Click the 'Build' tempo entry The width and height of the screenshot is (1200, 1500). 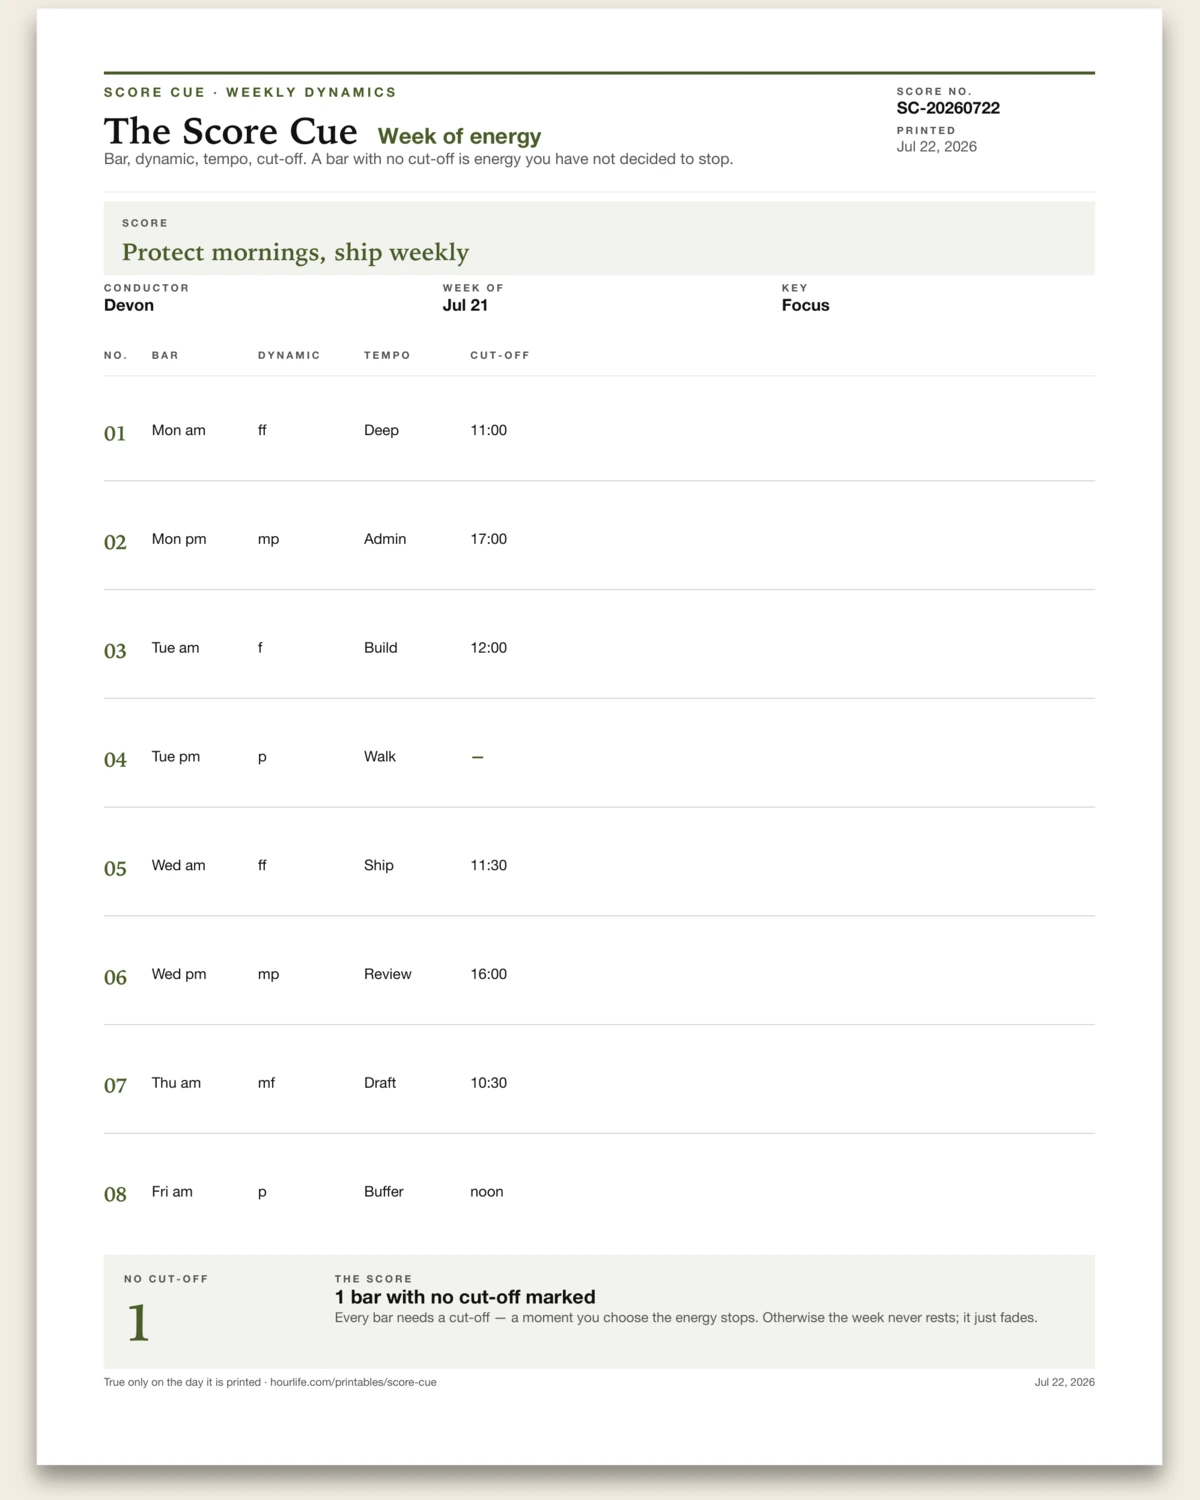pyautogui.click(x=381, y=648)
